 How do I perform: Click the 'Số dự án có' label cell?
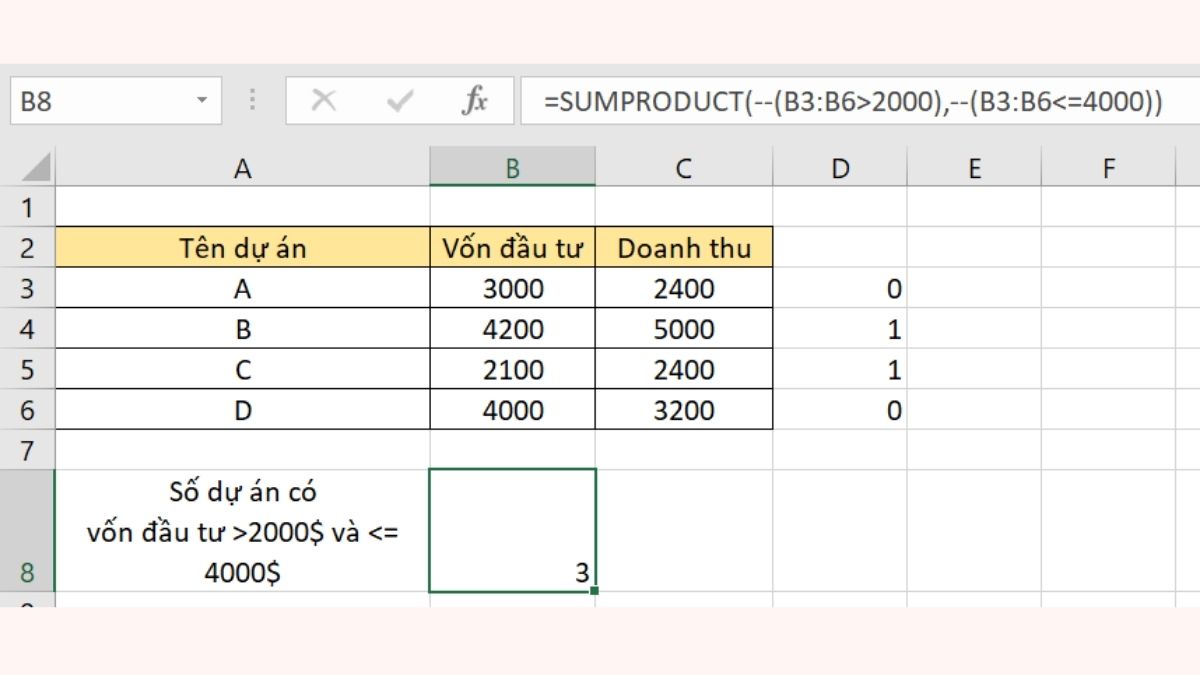(242, 531)
